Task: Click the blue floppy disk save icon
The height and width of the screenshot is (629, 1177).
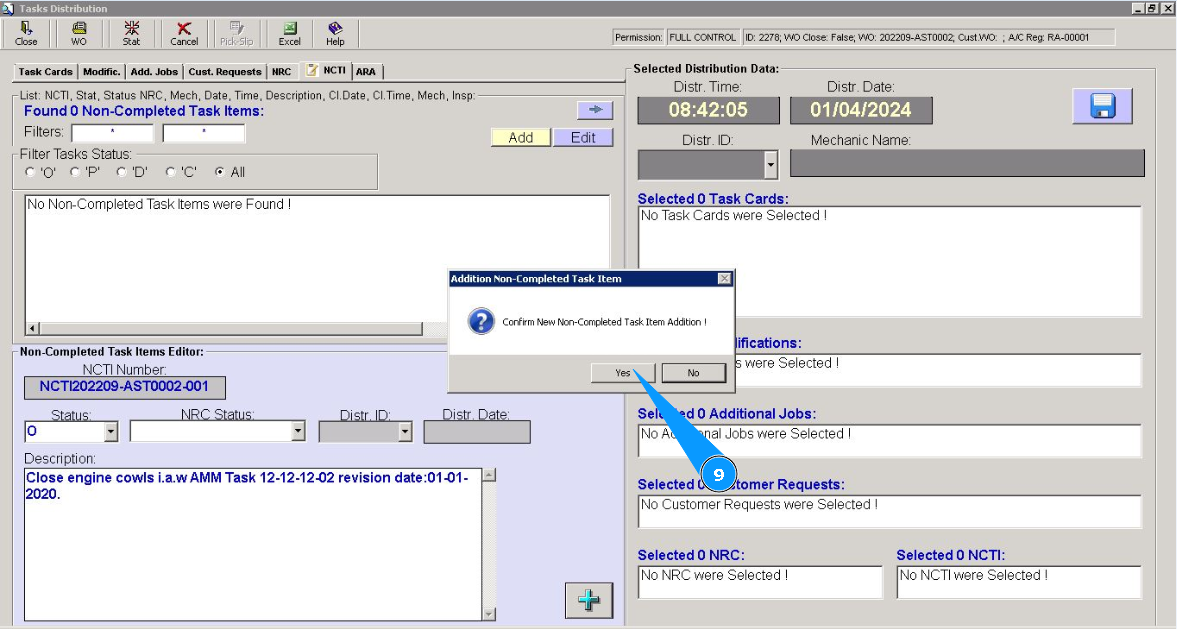Action: coord(1102,106)
